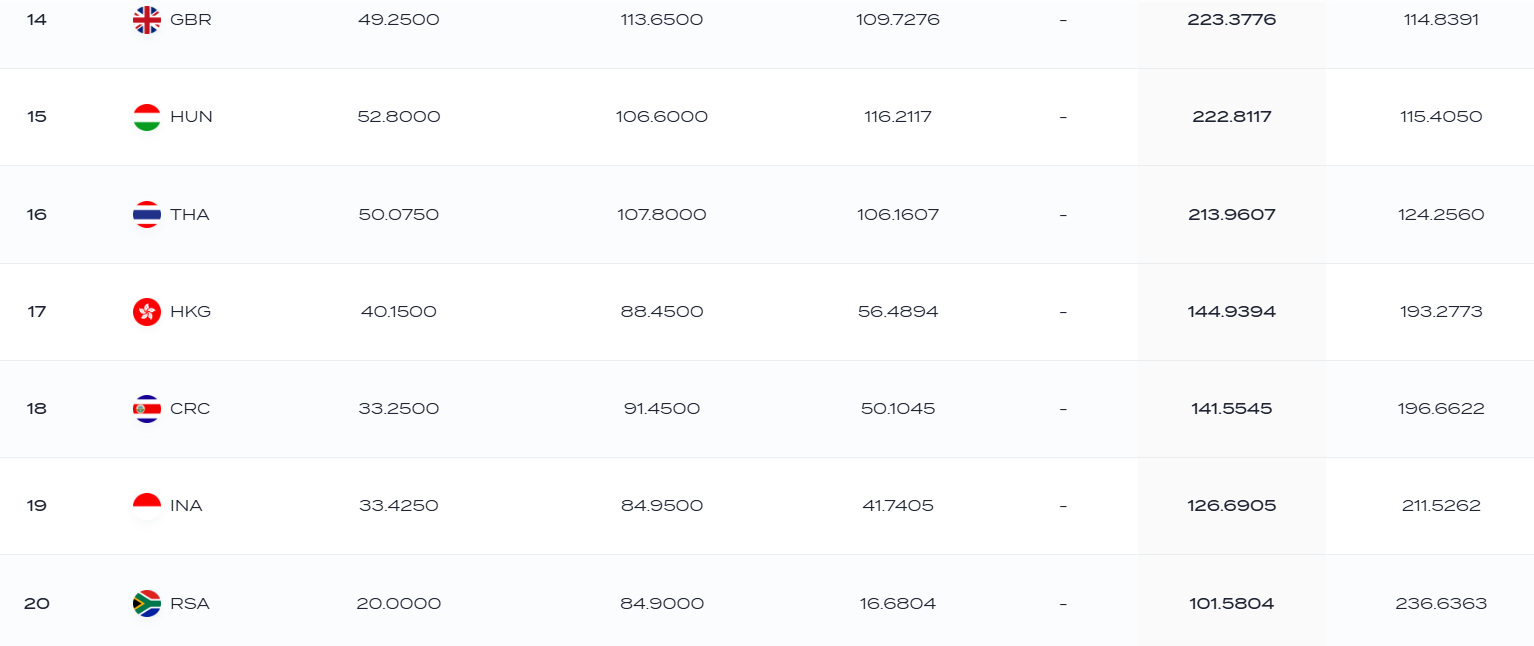
Task: Select the HKG country label
Action: click(191, 312)
